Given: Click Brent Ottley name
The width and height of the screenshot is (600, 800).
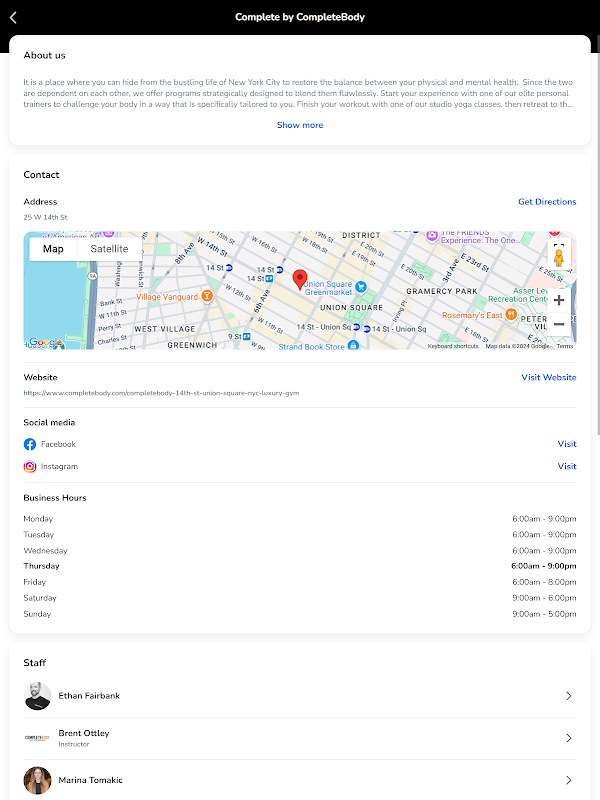Looking at the screenshot, I should [x=84, y=733].
